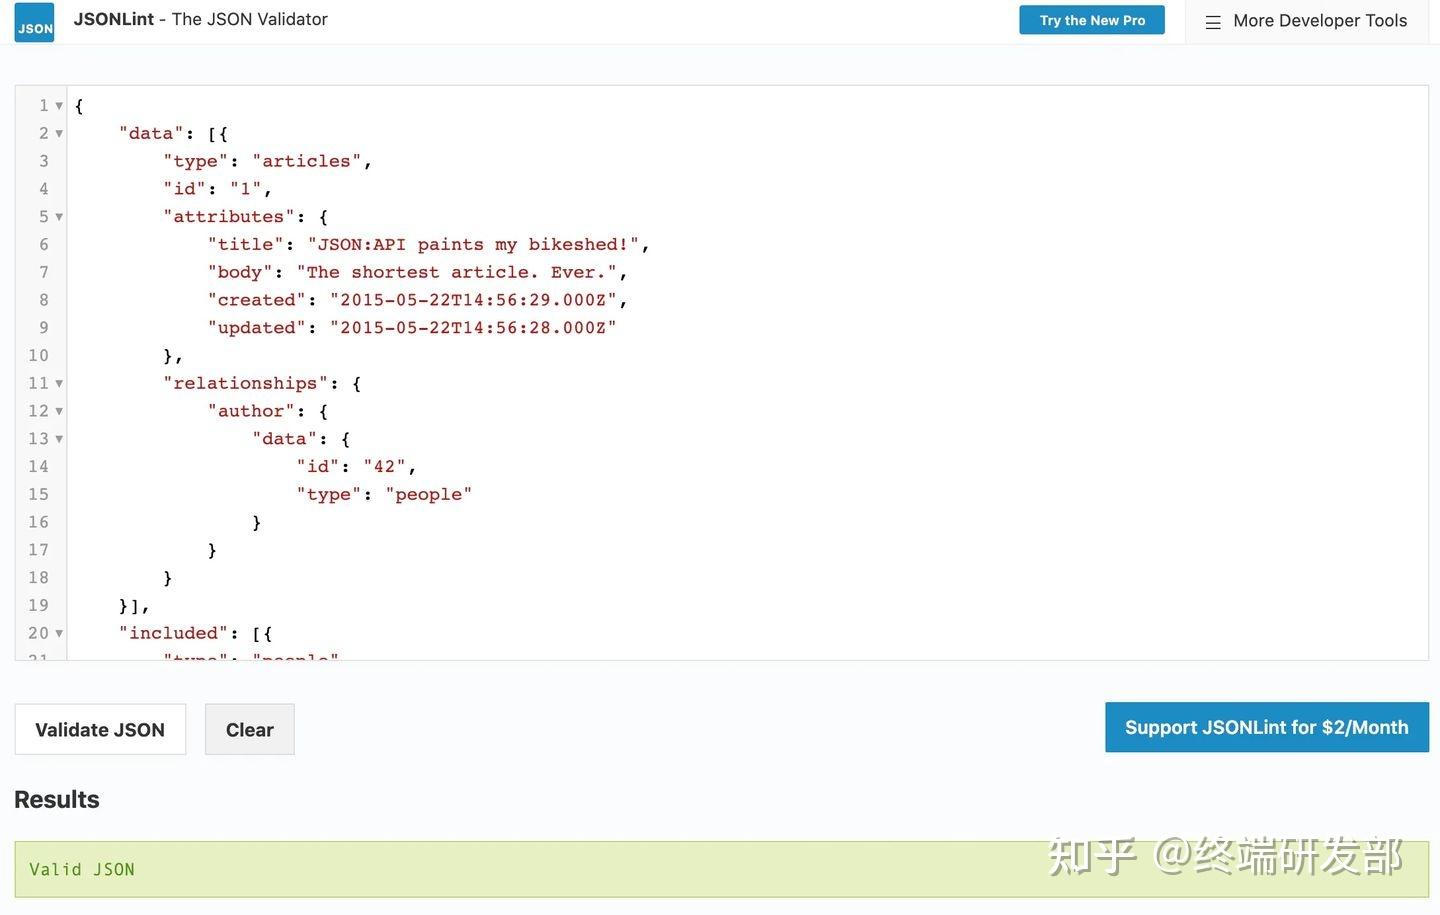
Task: Click the "title" key on line 6
Action: [245, 244]
